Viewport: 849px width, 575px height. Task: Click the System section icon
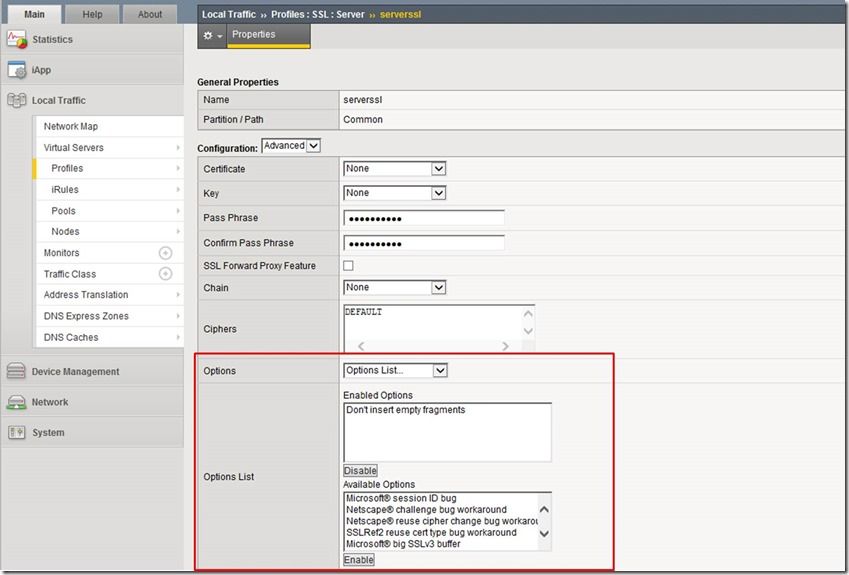click(16, 433)
